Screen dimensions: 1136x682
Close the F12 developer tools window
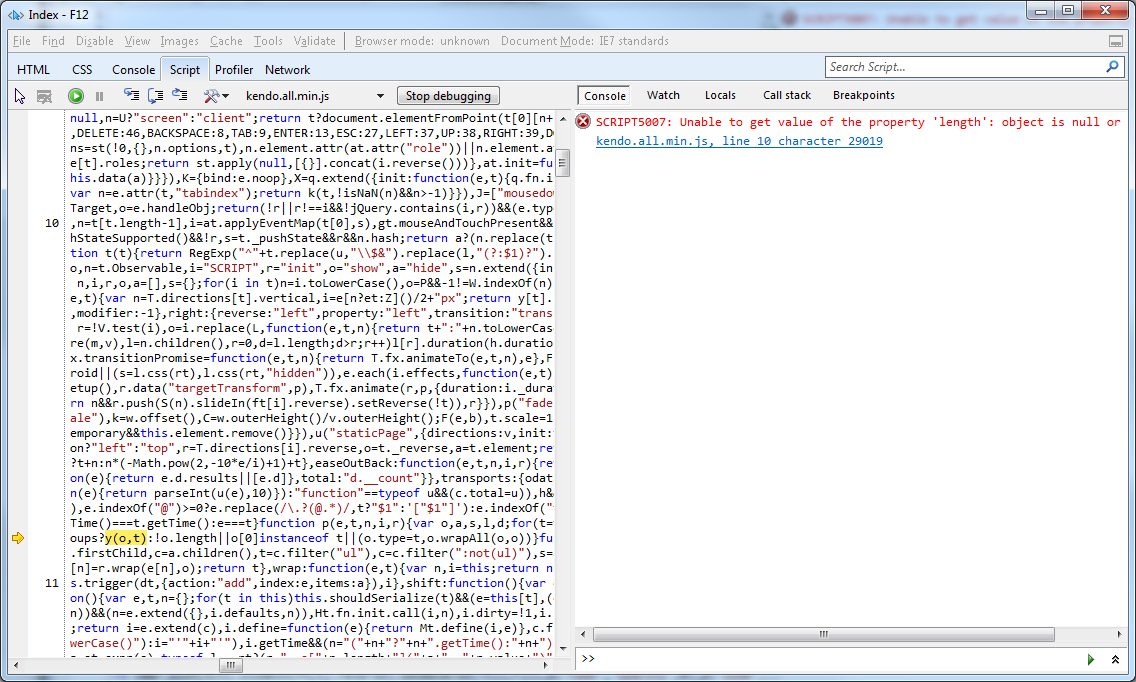click(1106, 11)
